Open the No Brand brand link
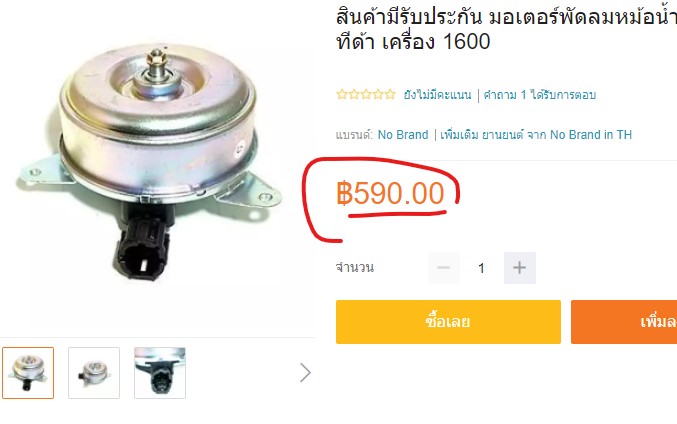The height and width of the screenshot is (424, 677). tap(403, 135)
